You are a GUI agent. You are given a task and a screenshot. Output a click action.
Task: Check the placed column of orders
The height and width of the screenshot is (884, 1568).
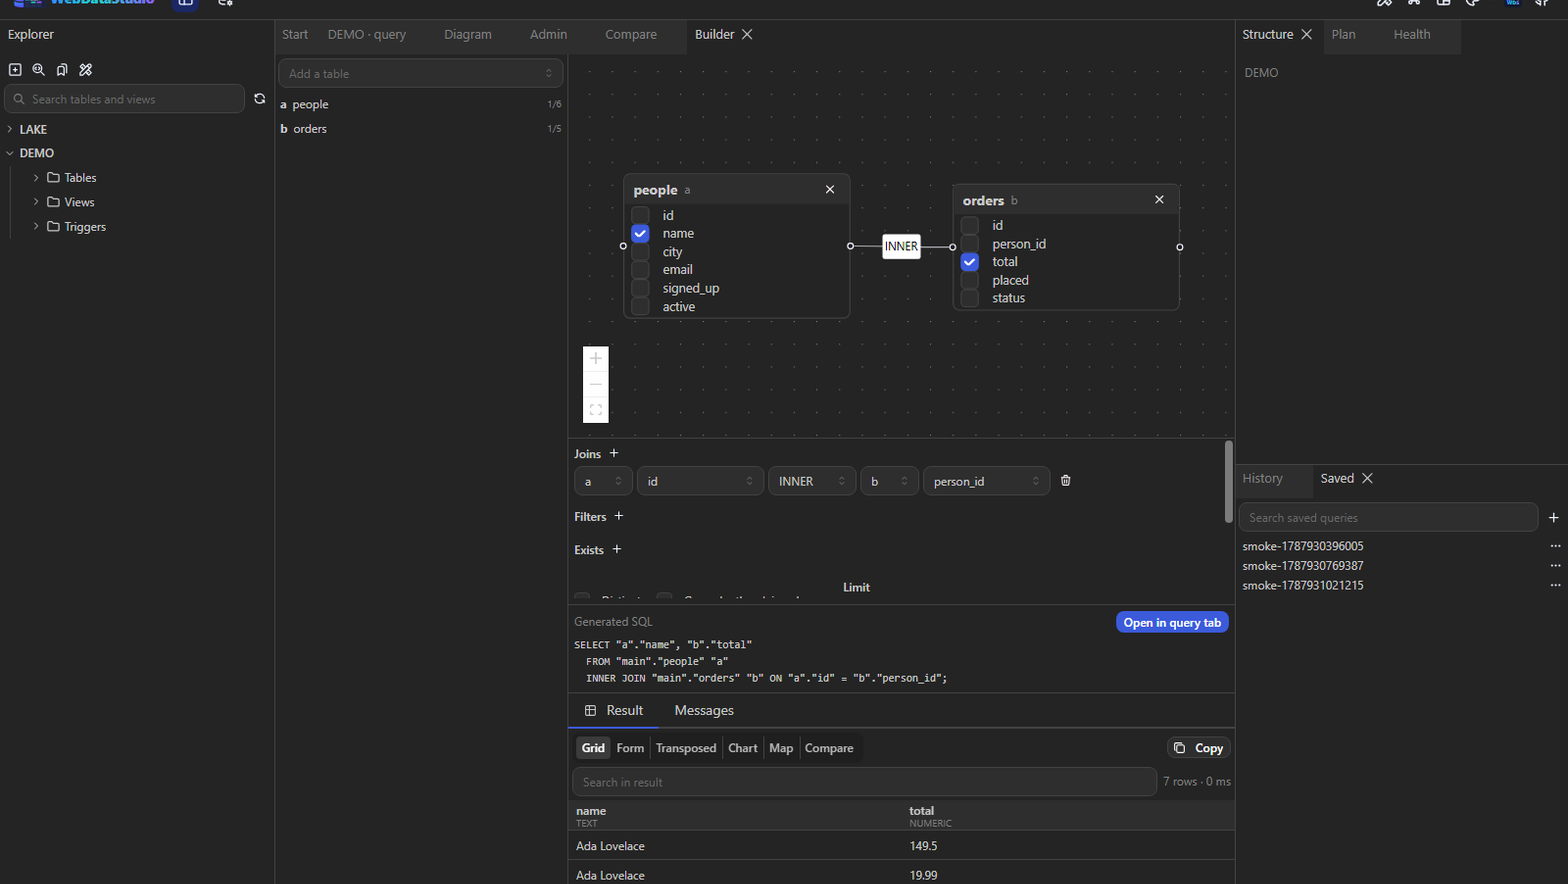970,281
